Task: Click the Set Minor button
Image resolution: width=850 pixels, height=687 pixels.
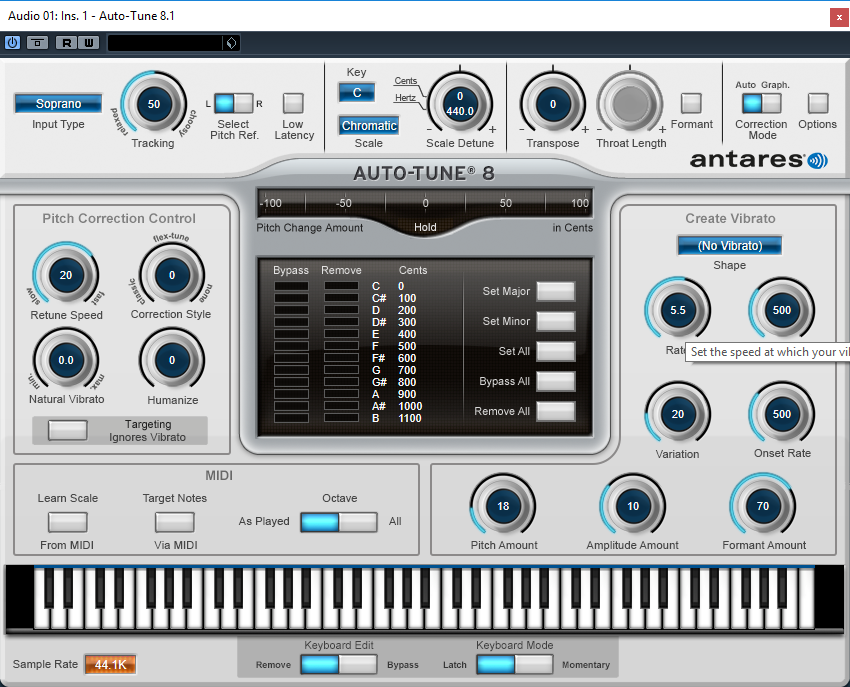Action: [556, 321]
